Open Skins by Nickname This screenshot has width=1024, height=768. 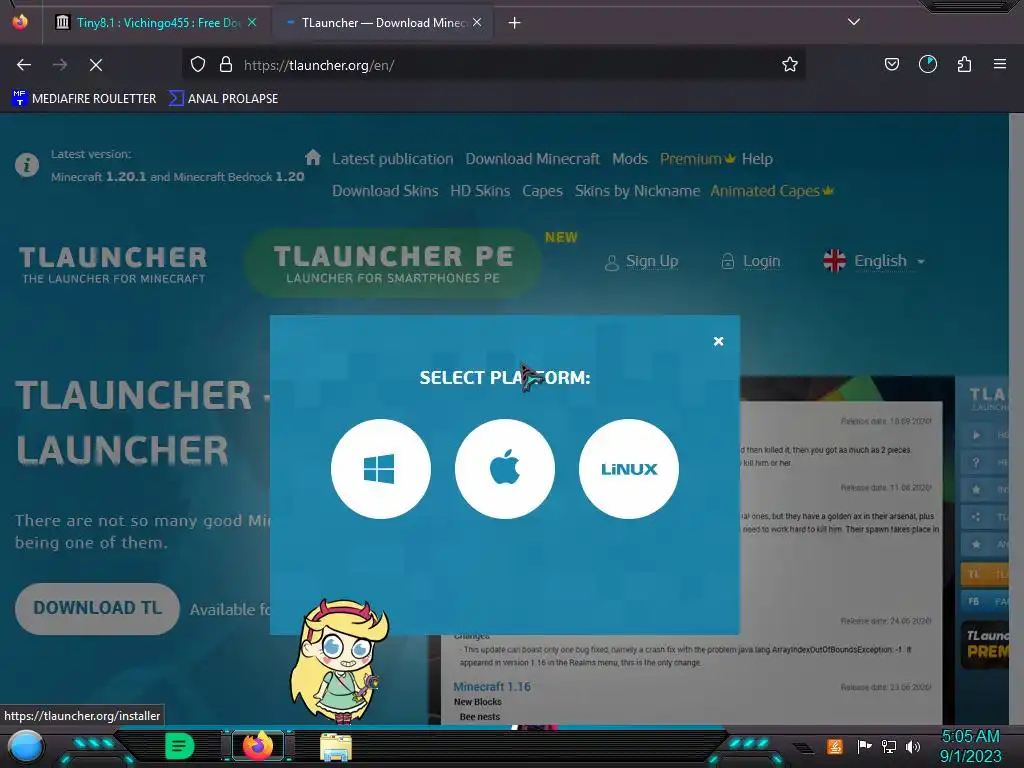637,191
